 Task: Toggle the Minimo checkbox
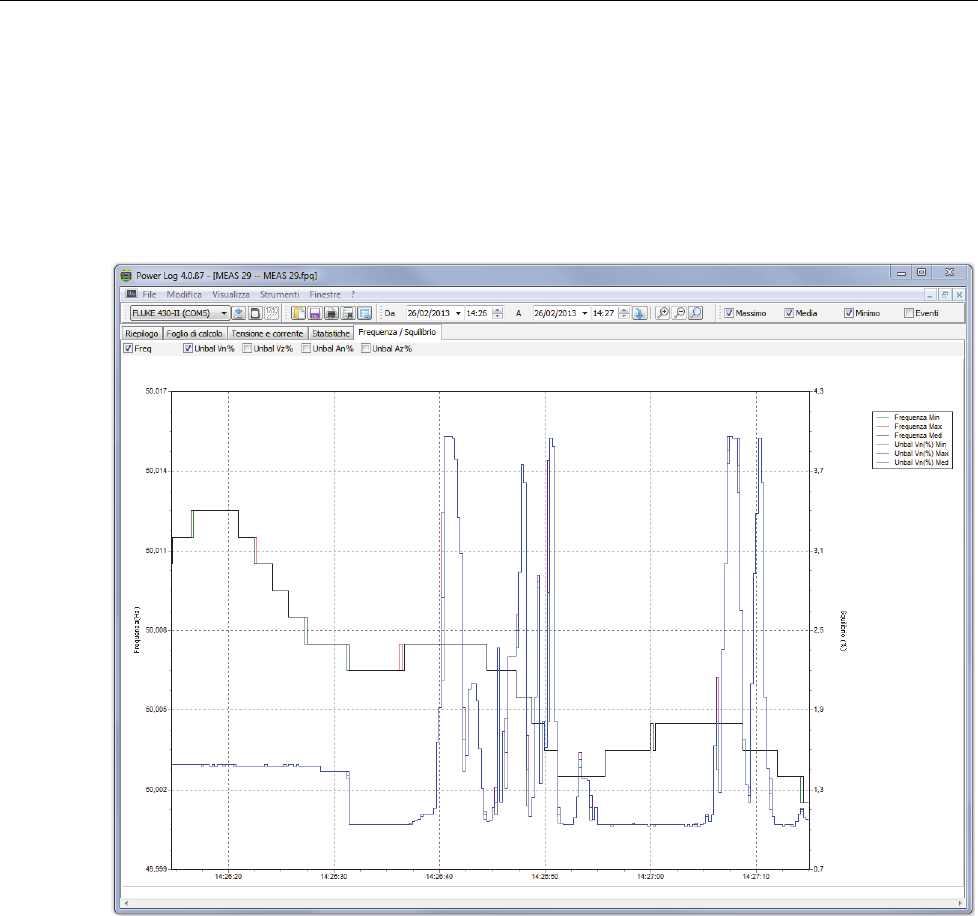pyautogui.click(x=849, y=313)
